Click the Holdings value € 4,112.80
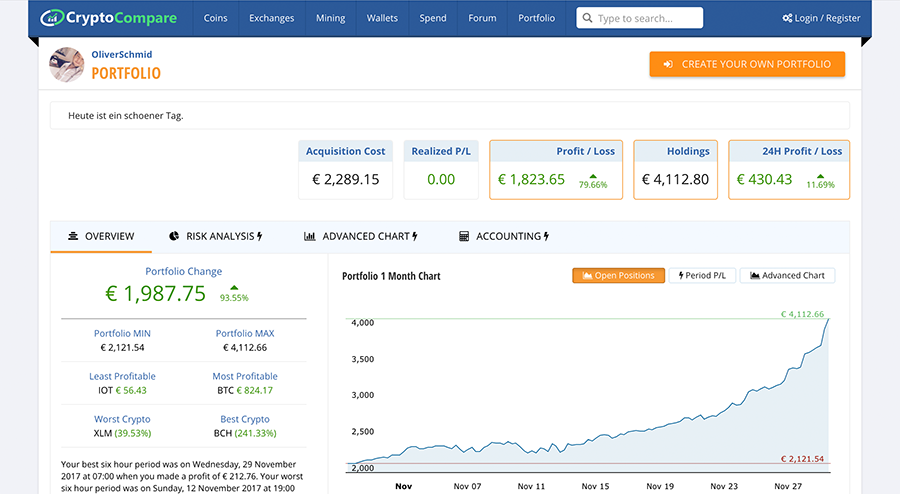The image size is (900, 494). coord(676,180)
